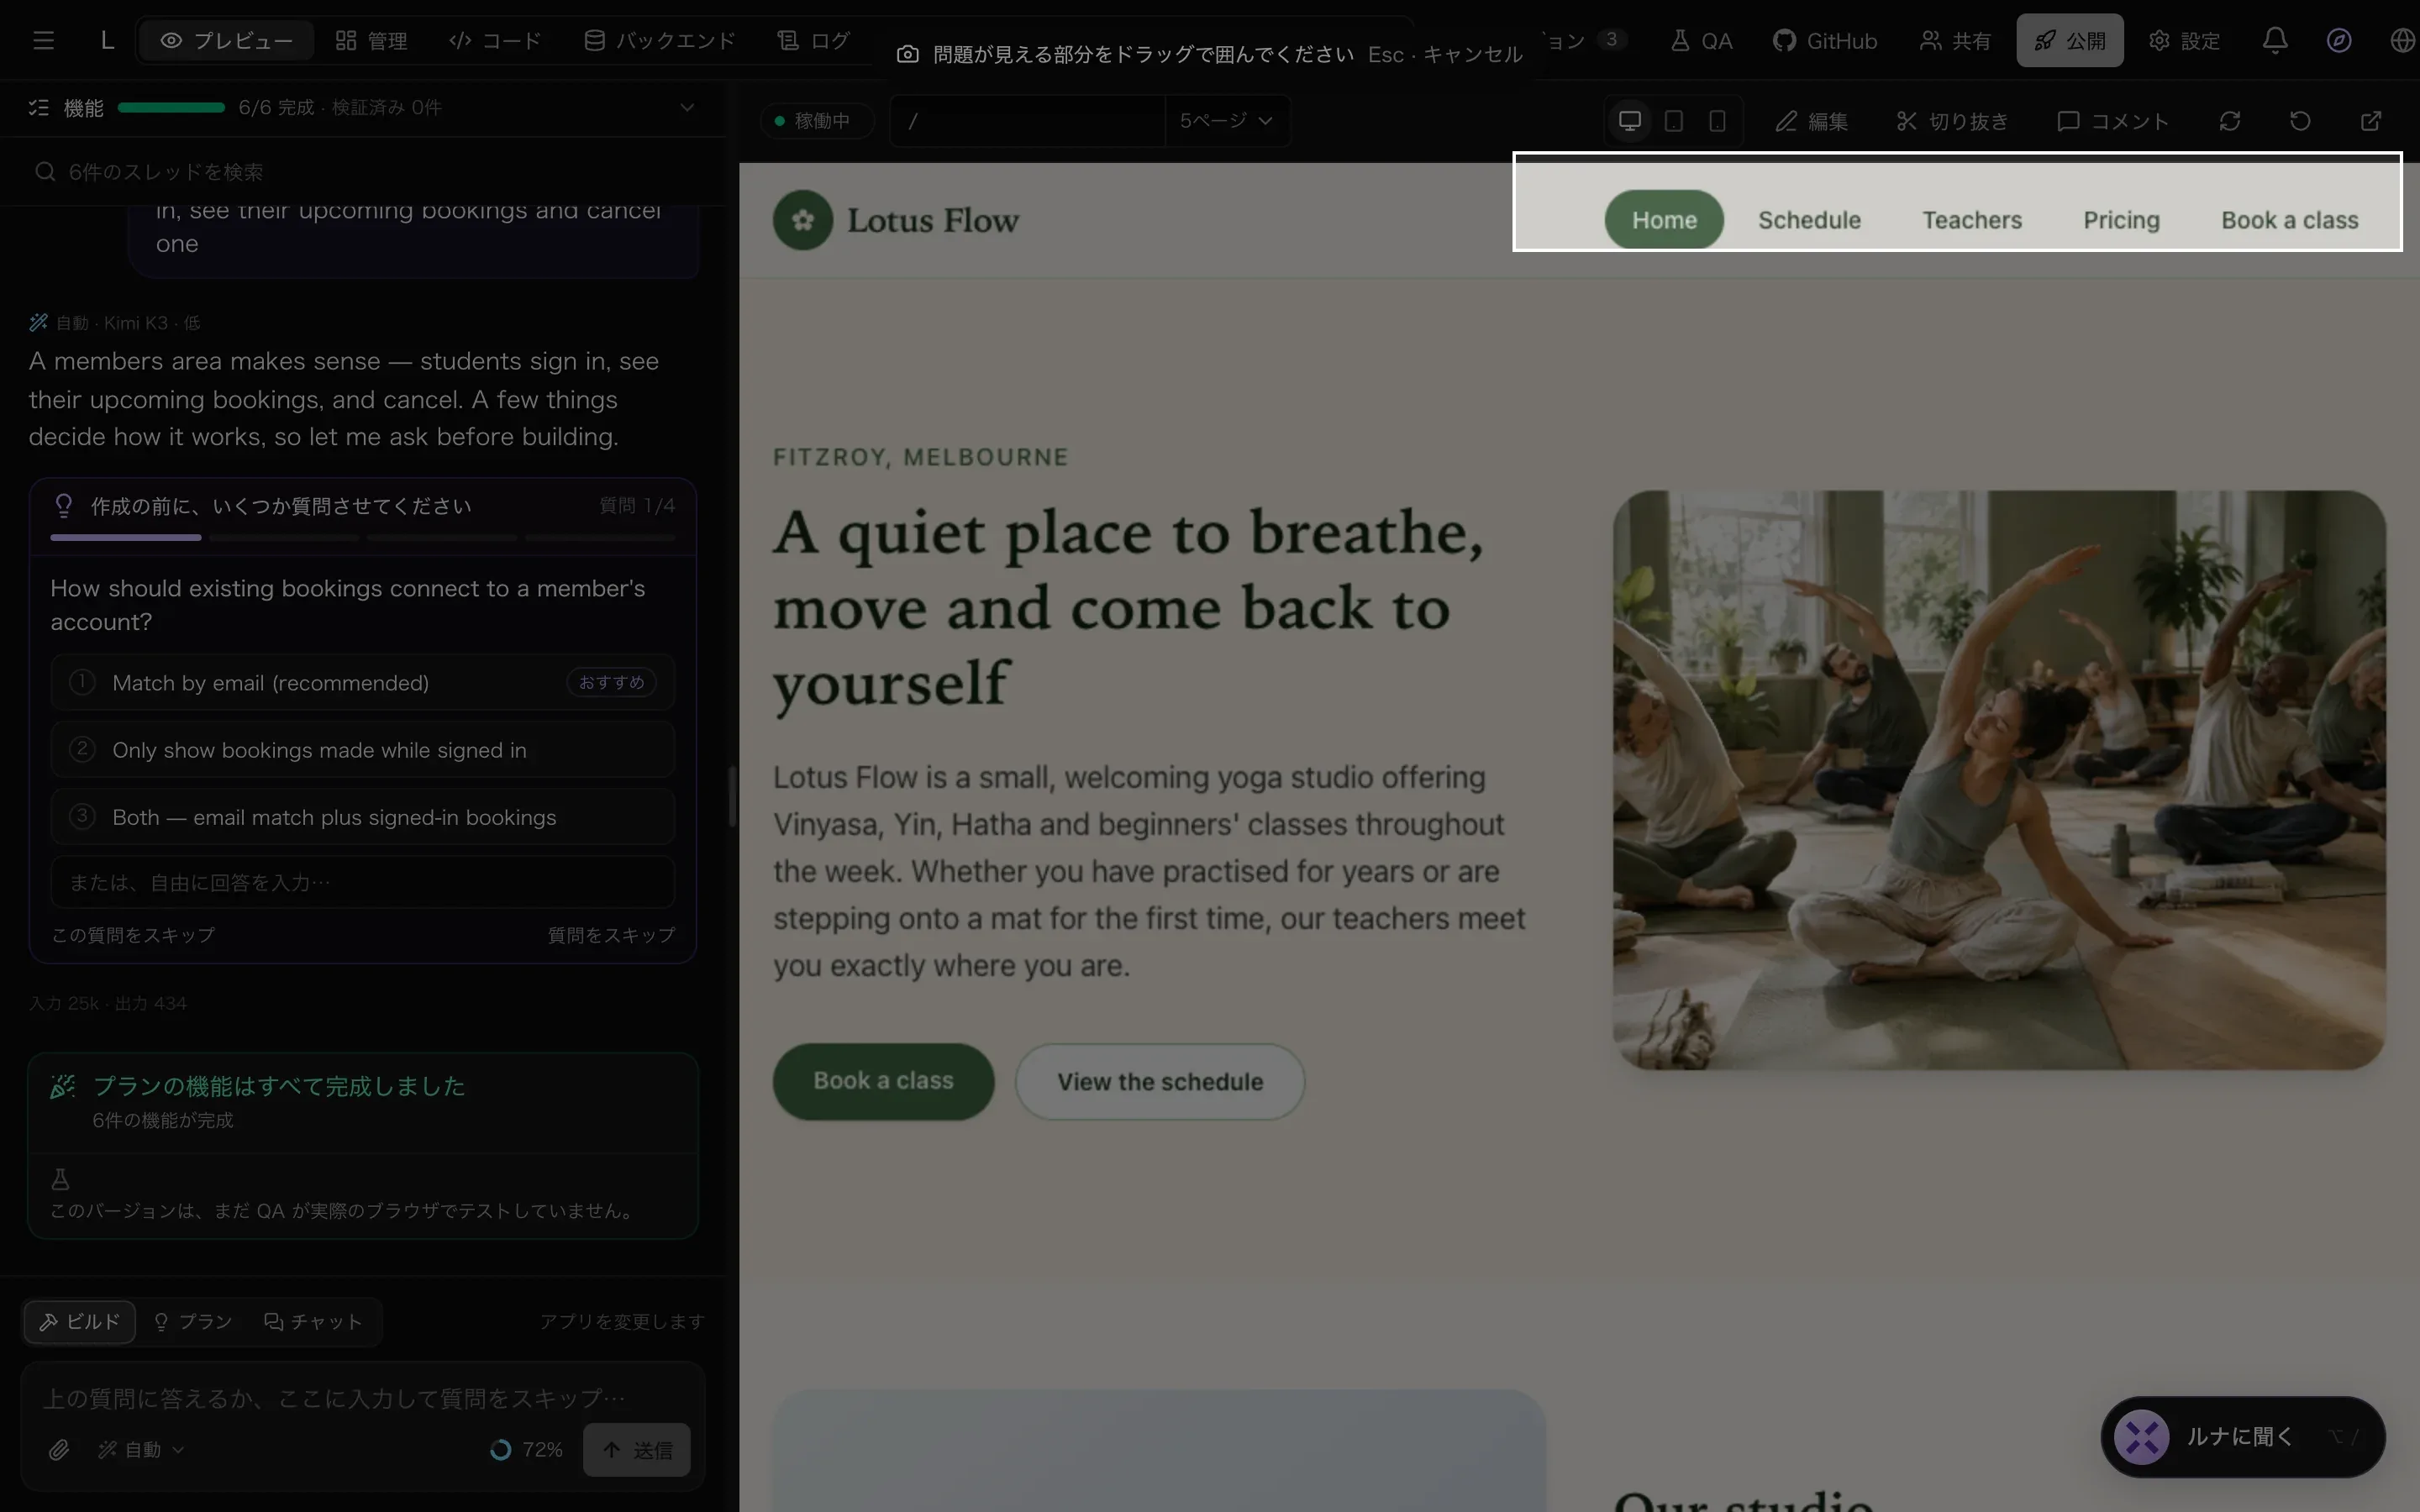The width and height of the screenshot is (2420, 1512).
Task: Open the compass explore icon
Action: [2339, 40]
